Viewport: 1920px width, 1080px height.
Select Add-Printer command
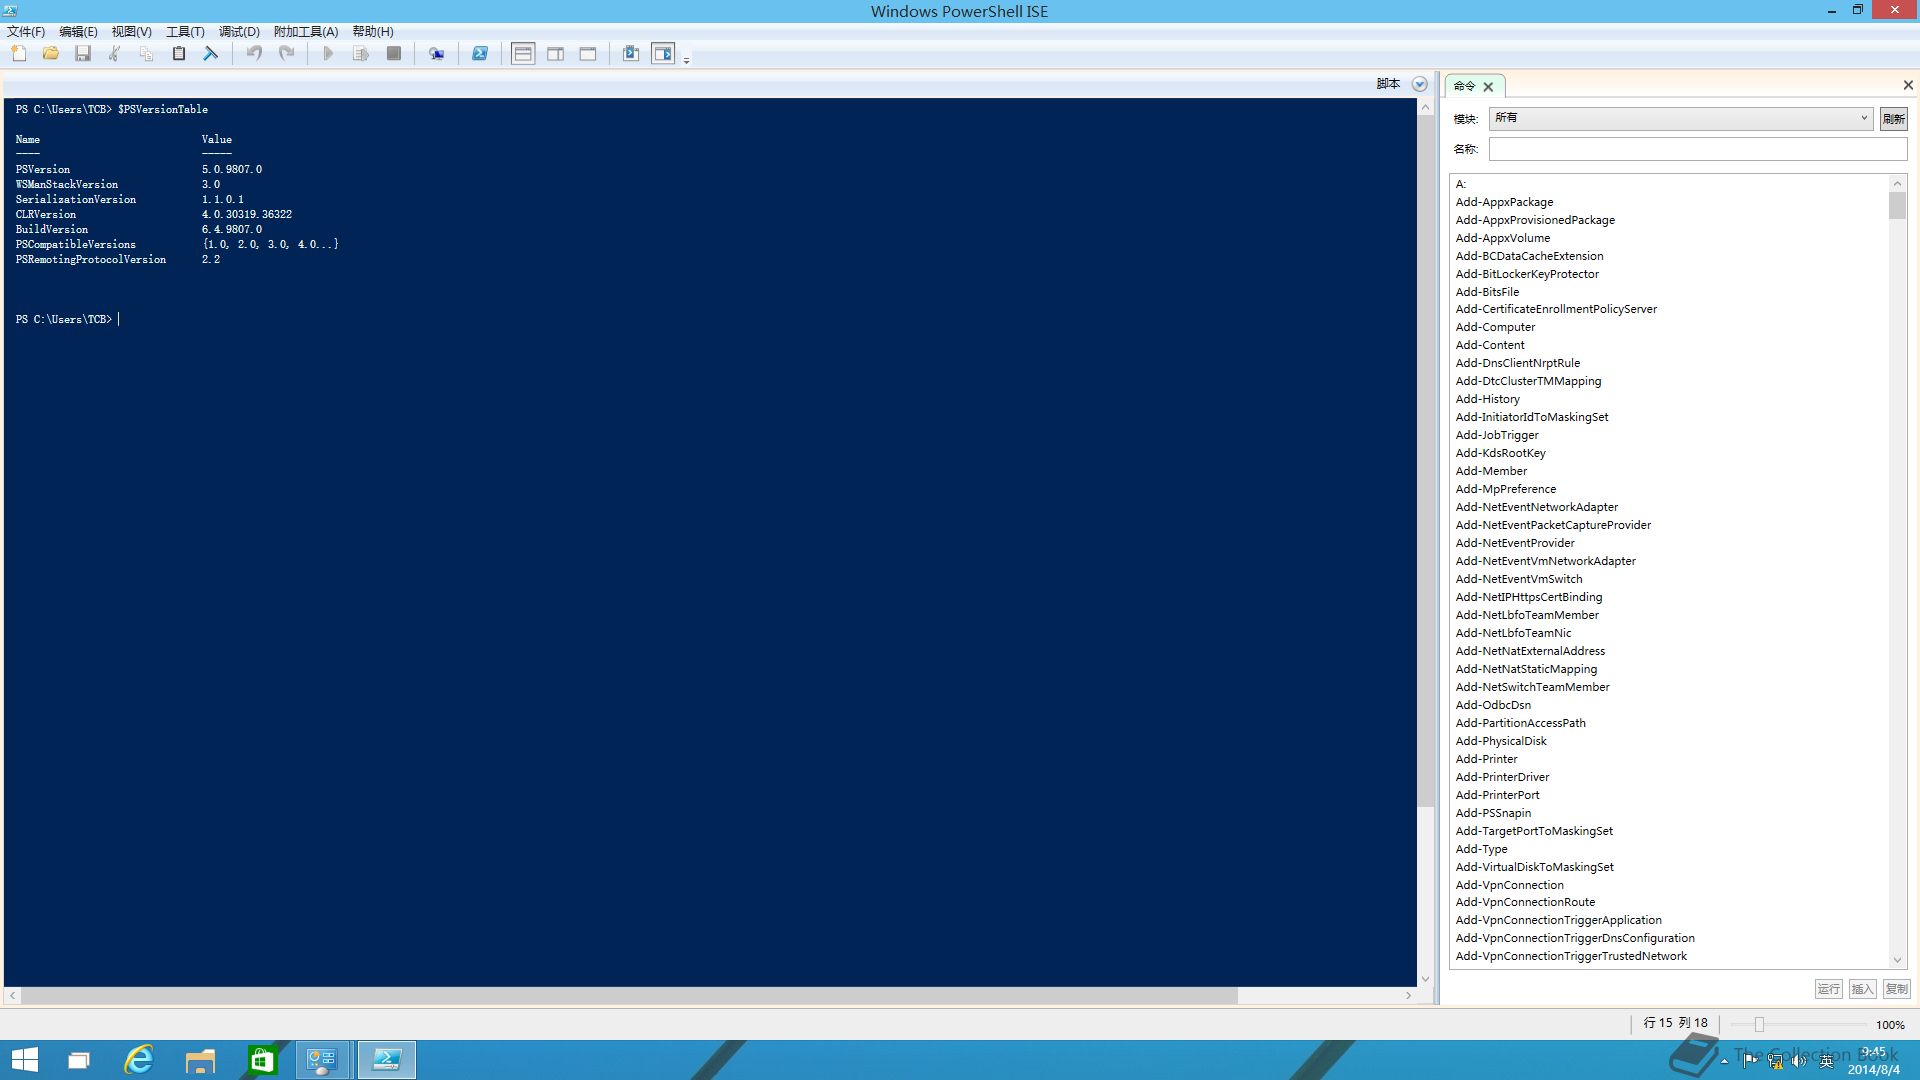pos(1486,759)
